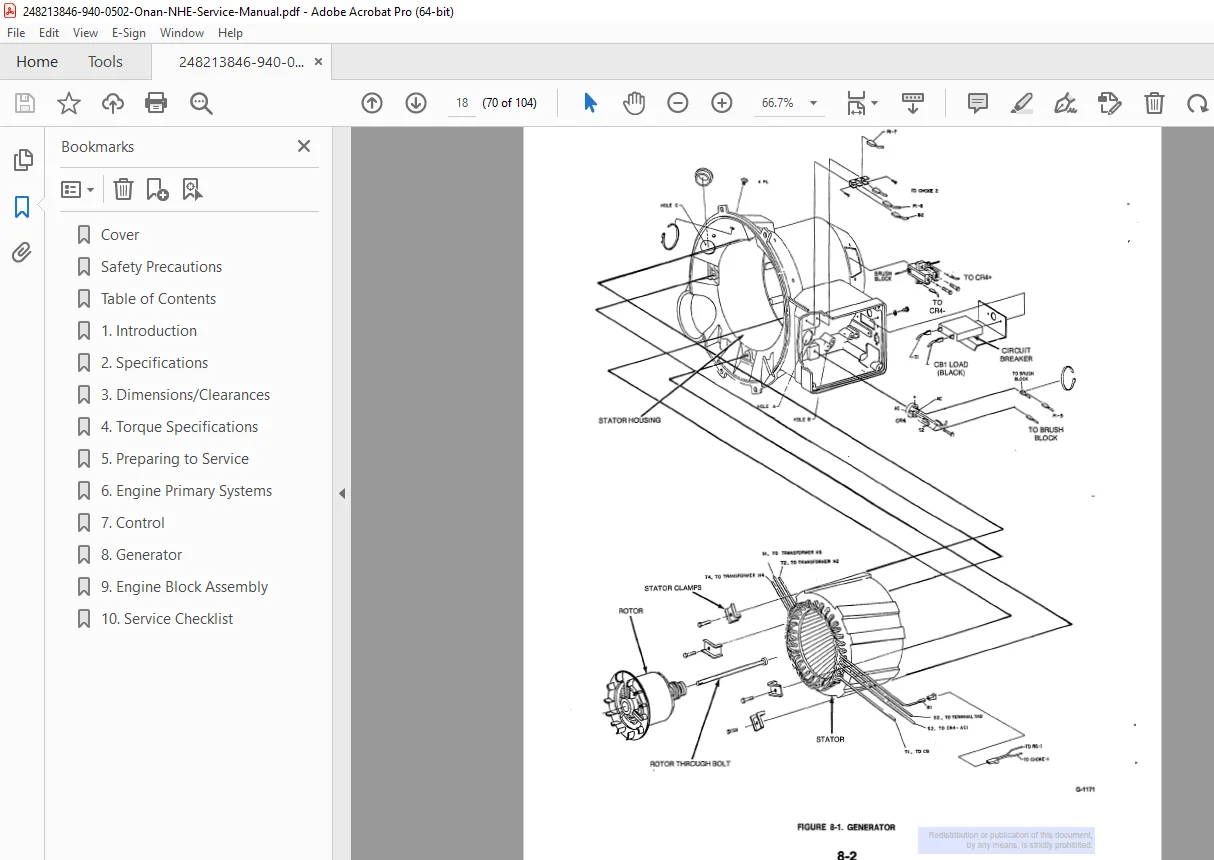Switch to the Tools tab
This screenshot has width=1214, height=860.
[x=105, y=61]
